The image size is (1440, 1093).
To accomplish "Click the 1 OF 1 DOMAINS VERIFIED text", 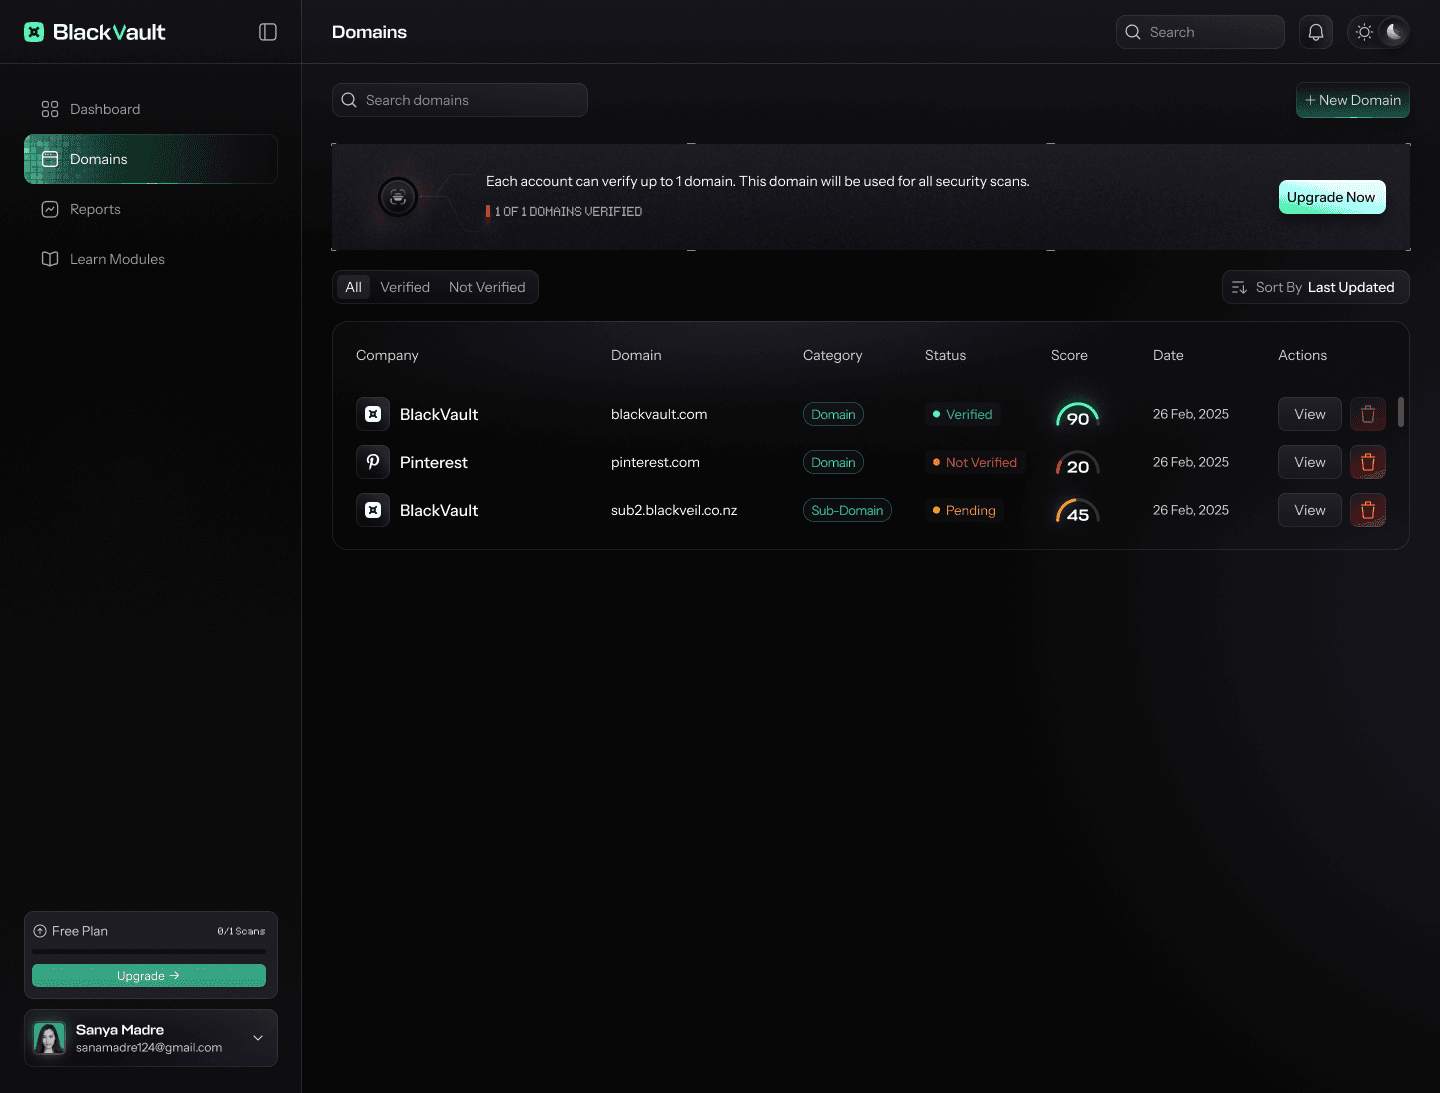I will click(568, 212).
